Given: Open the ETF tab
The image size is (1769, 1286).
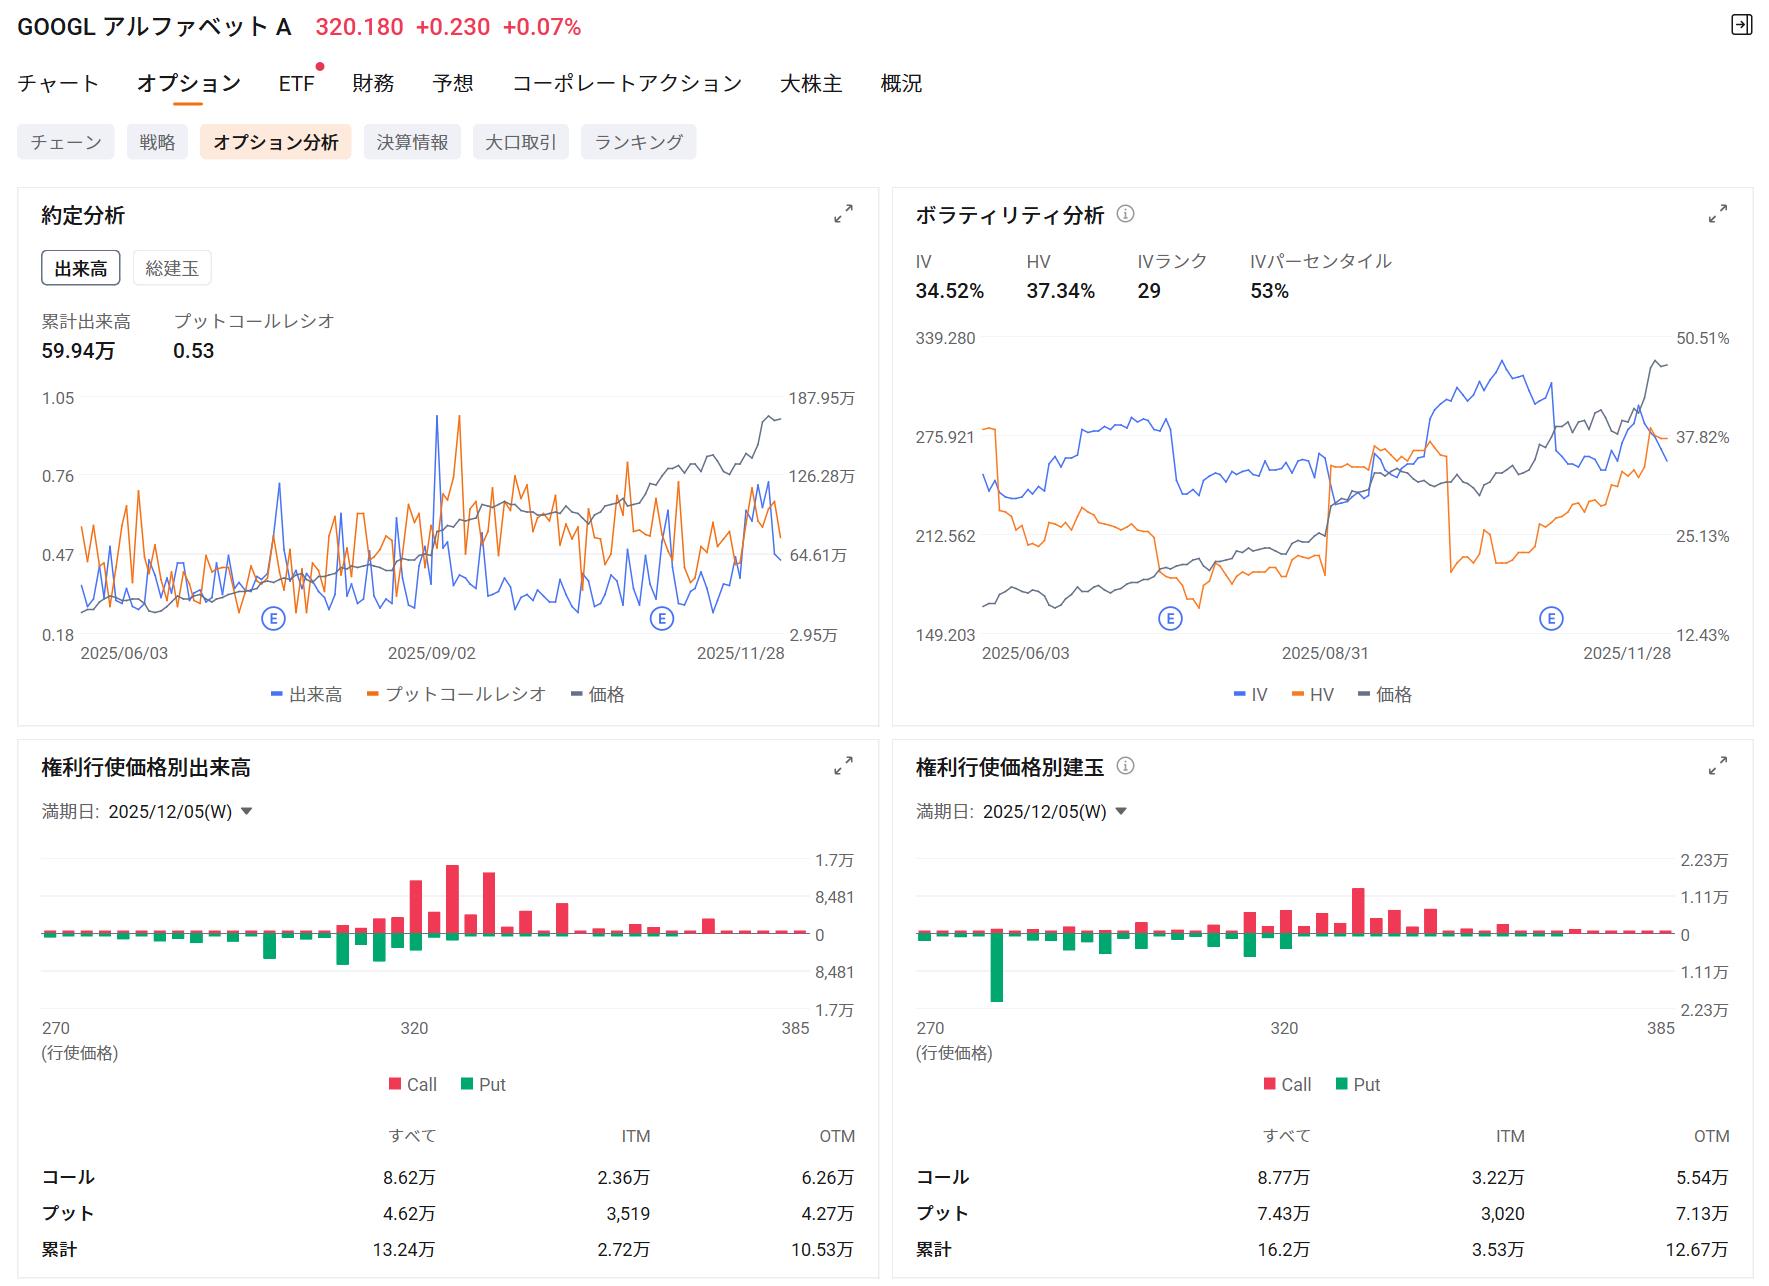Looking at the screenshot, I should [297, 83].
